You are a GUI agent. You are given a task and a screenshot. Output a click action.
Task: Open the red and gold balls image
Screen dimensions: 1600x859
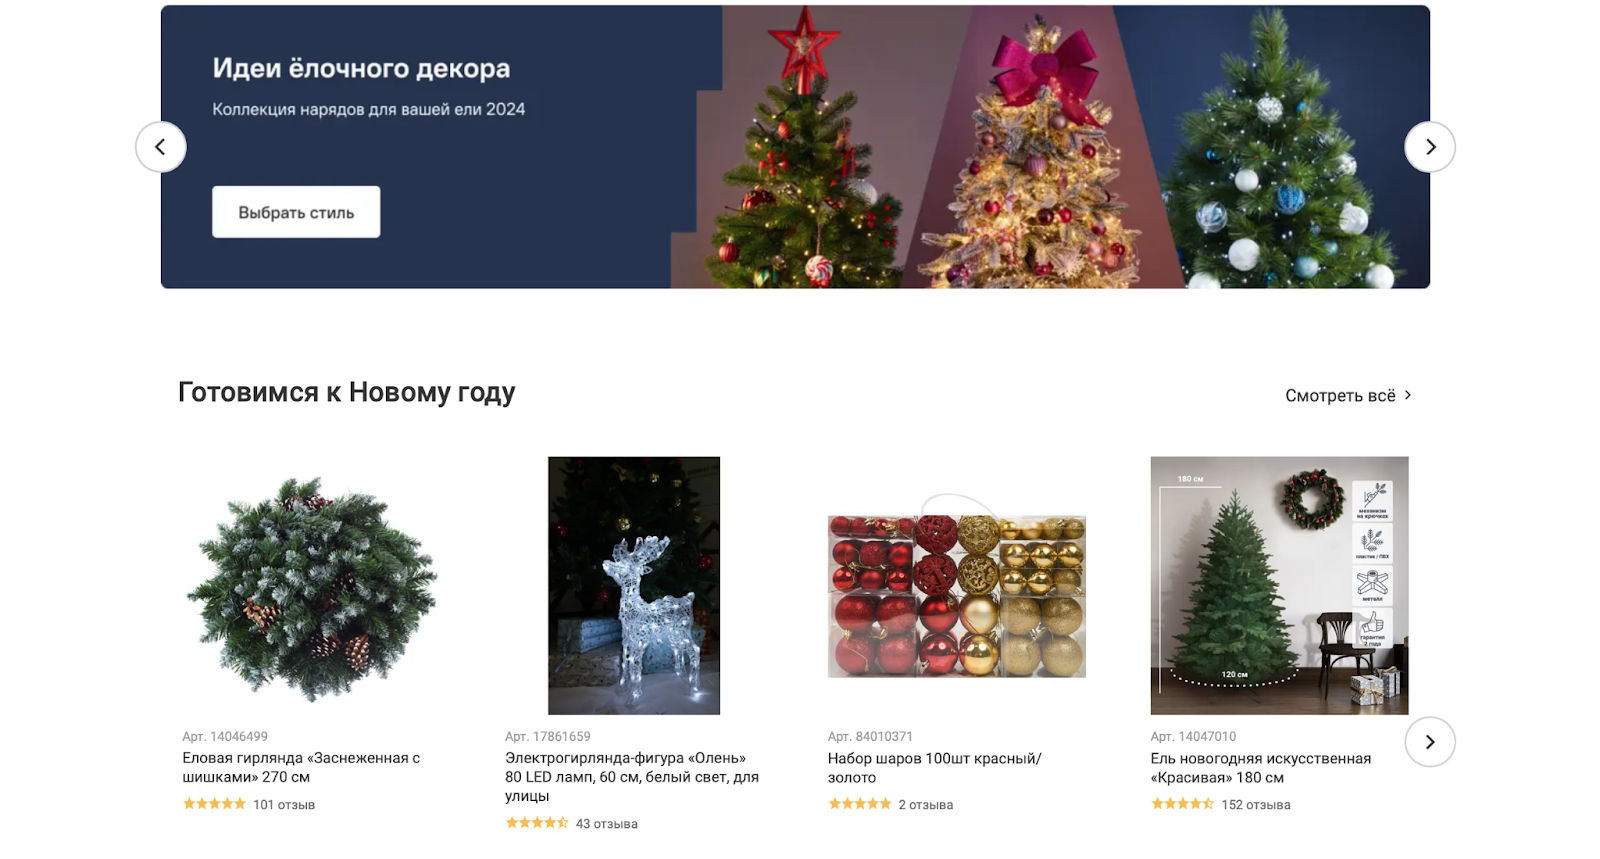(x=957, y=587)
